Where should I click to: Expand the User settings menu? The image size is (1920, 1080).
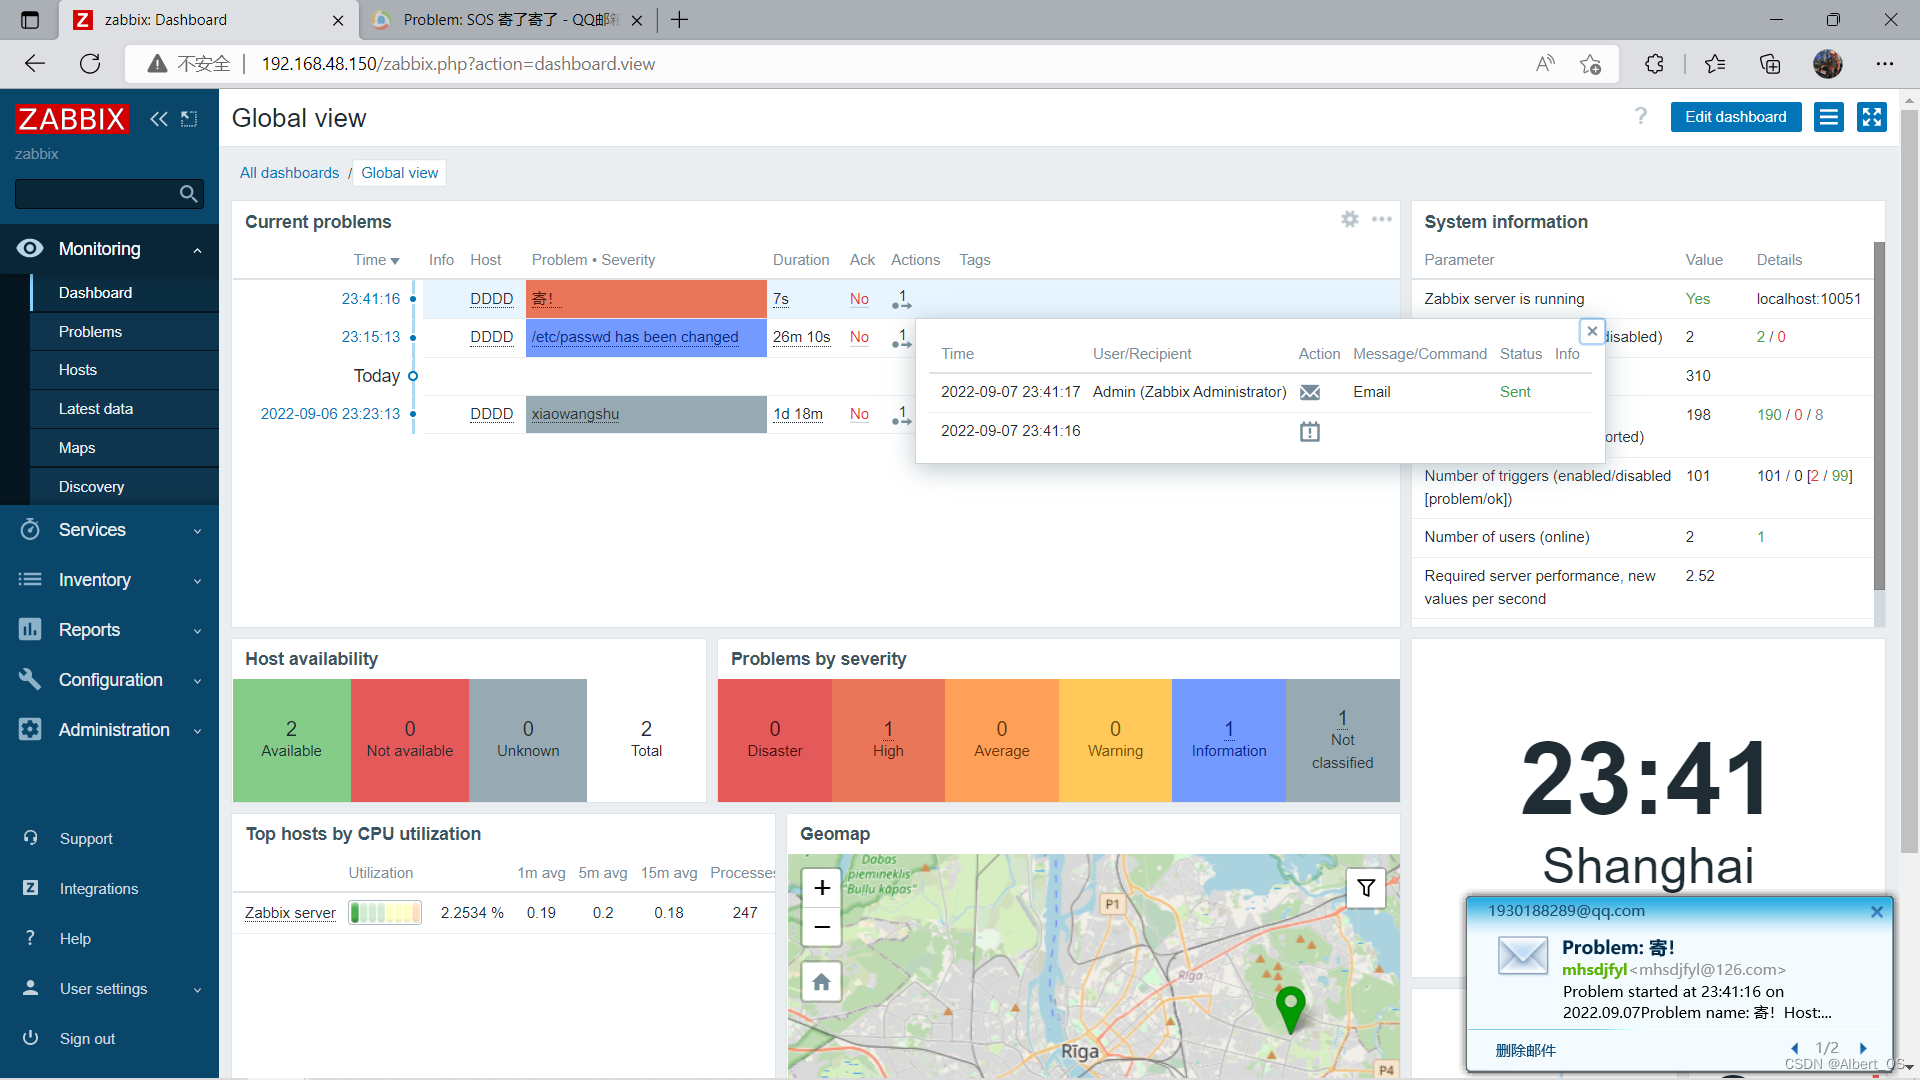click(109, 989)
